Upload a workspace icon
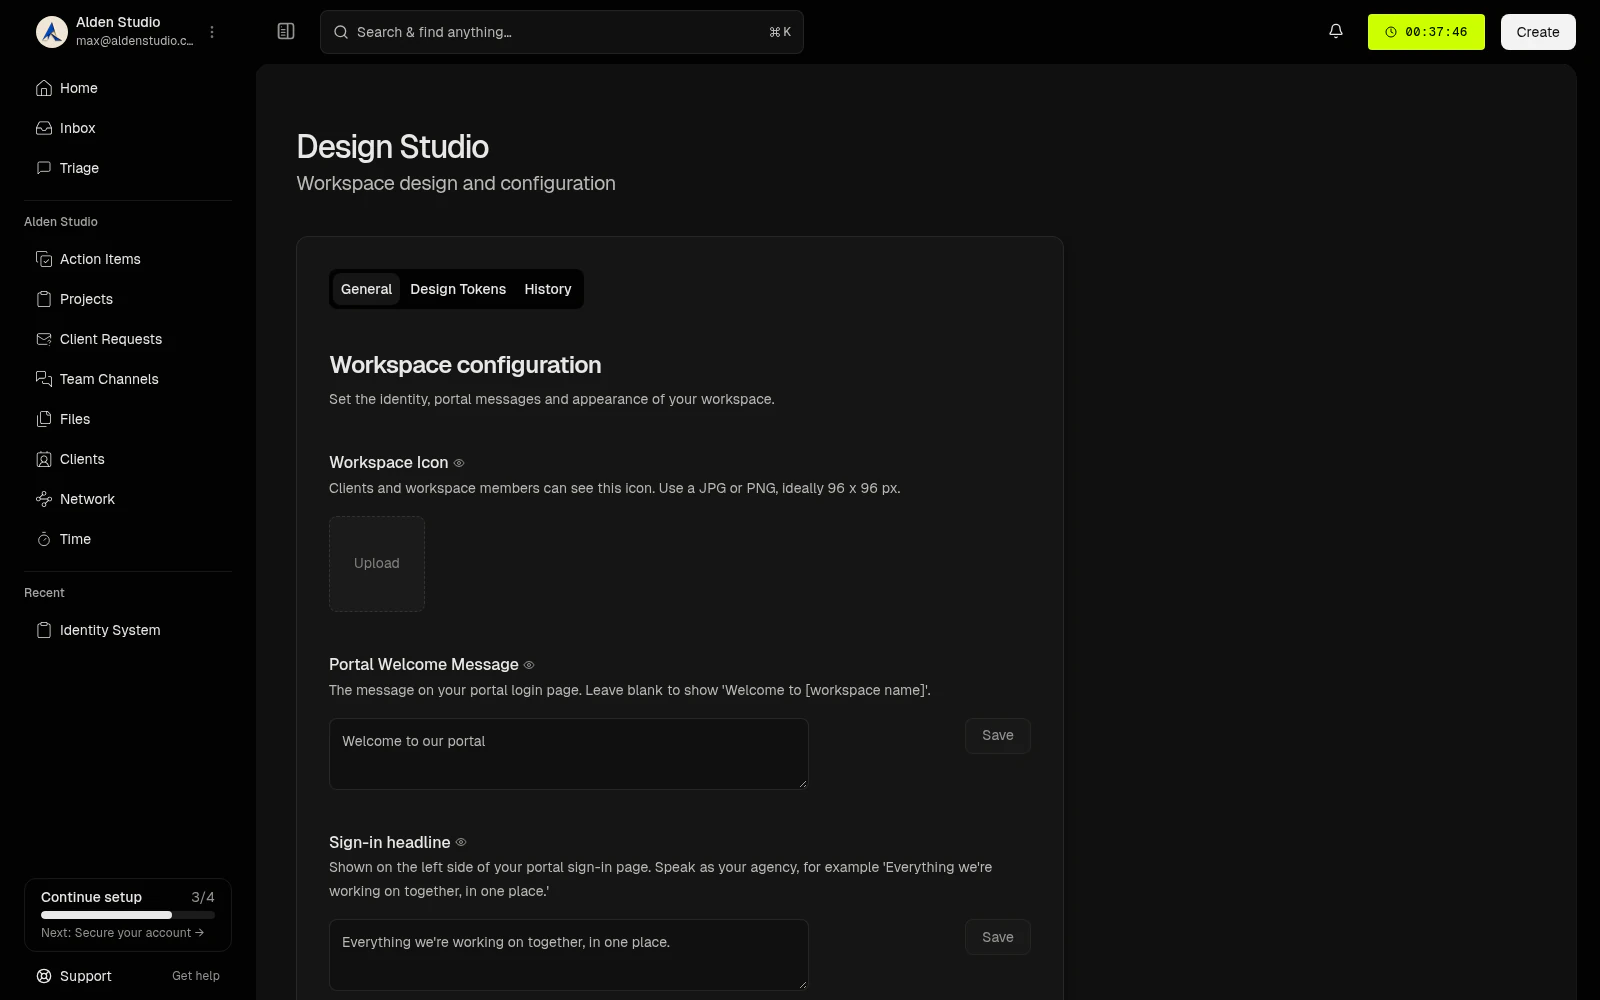 377,564
